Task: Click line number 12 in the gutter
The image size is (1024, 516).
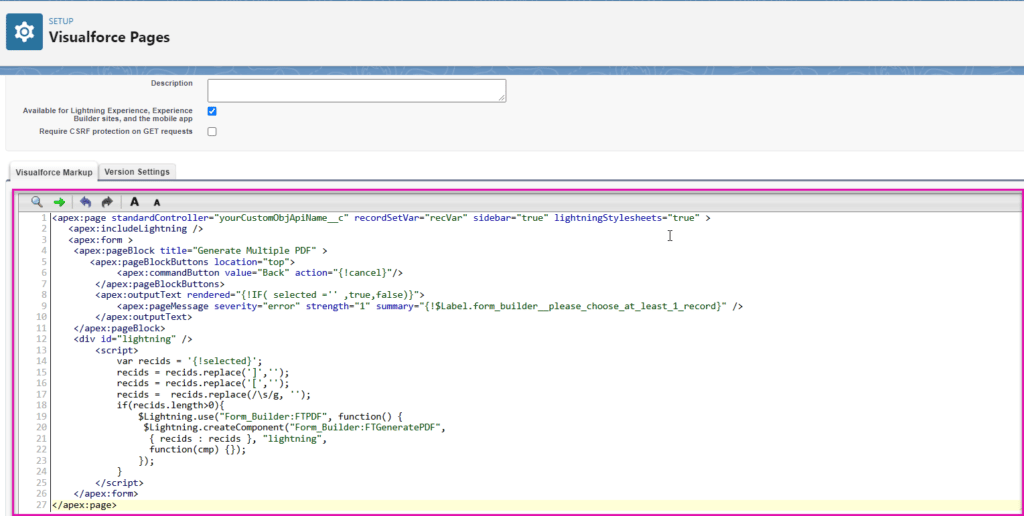Action: (42, 339)
